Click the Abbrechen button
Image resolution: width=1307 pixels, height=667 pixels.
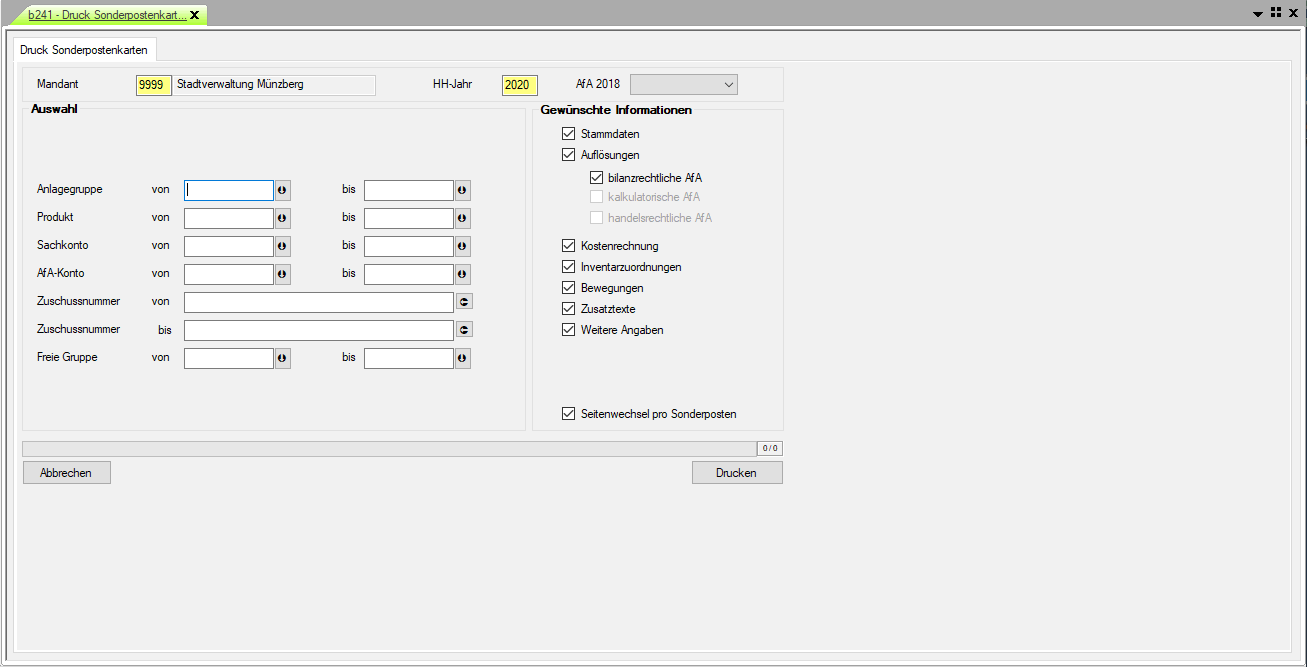click(x=66, y=473)
